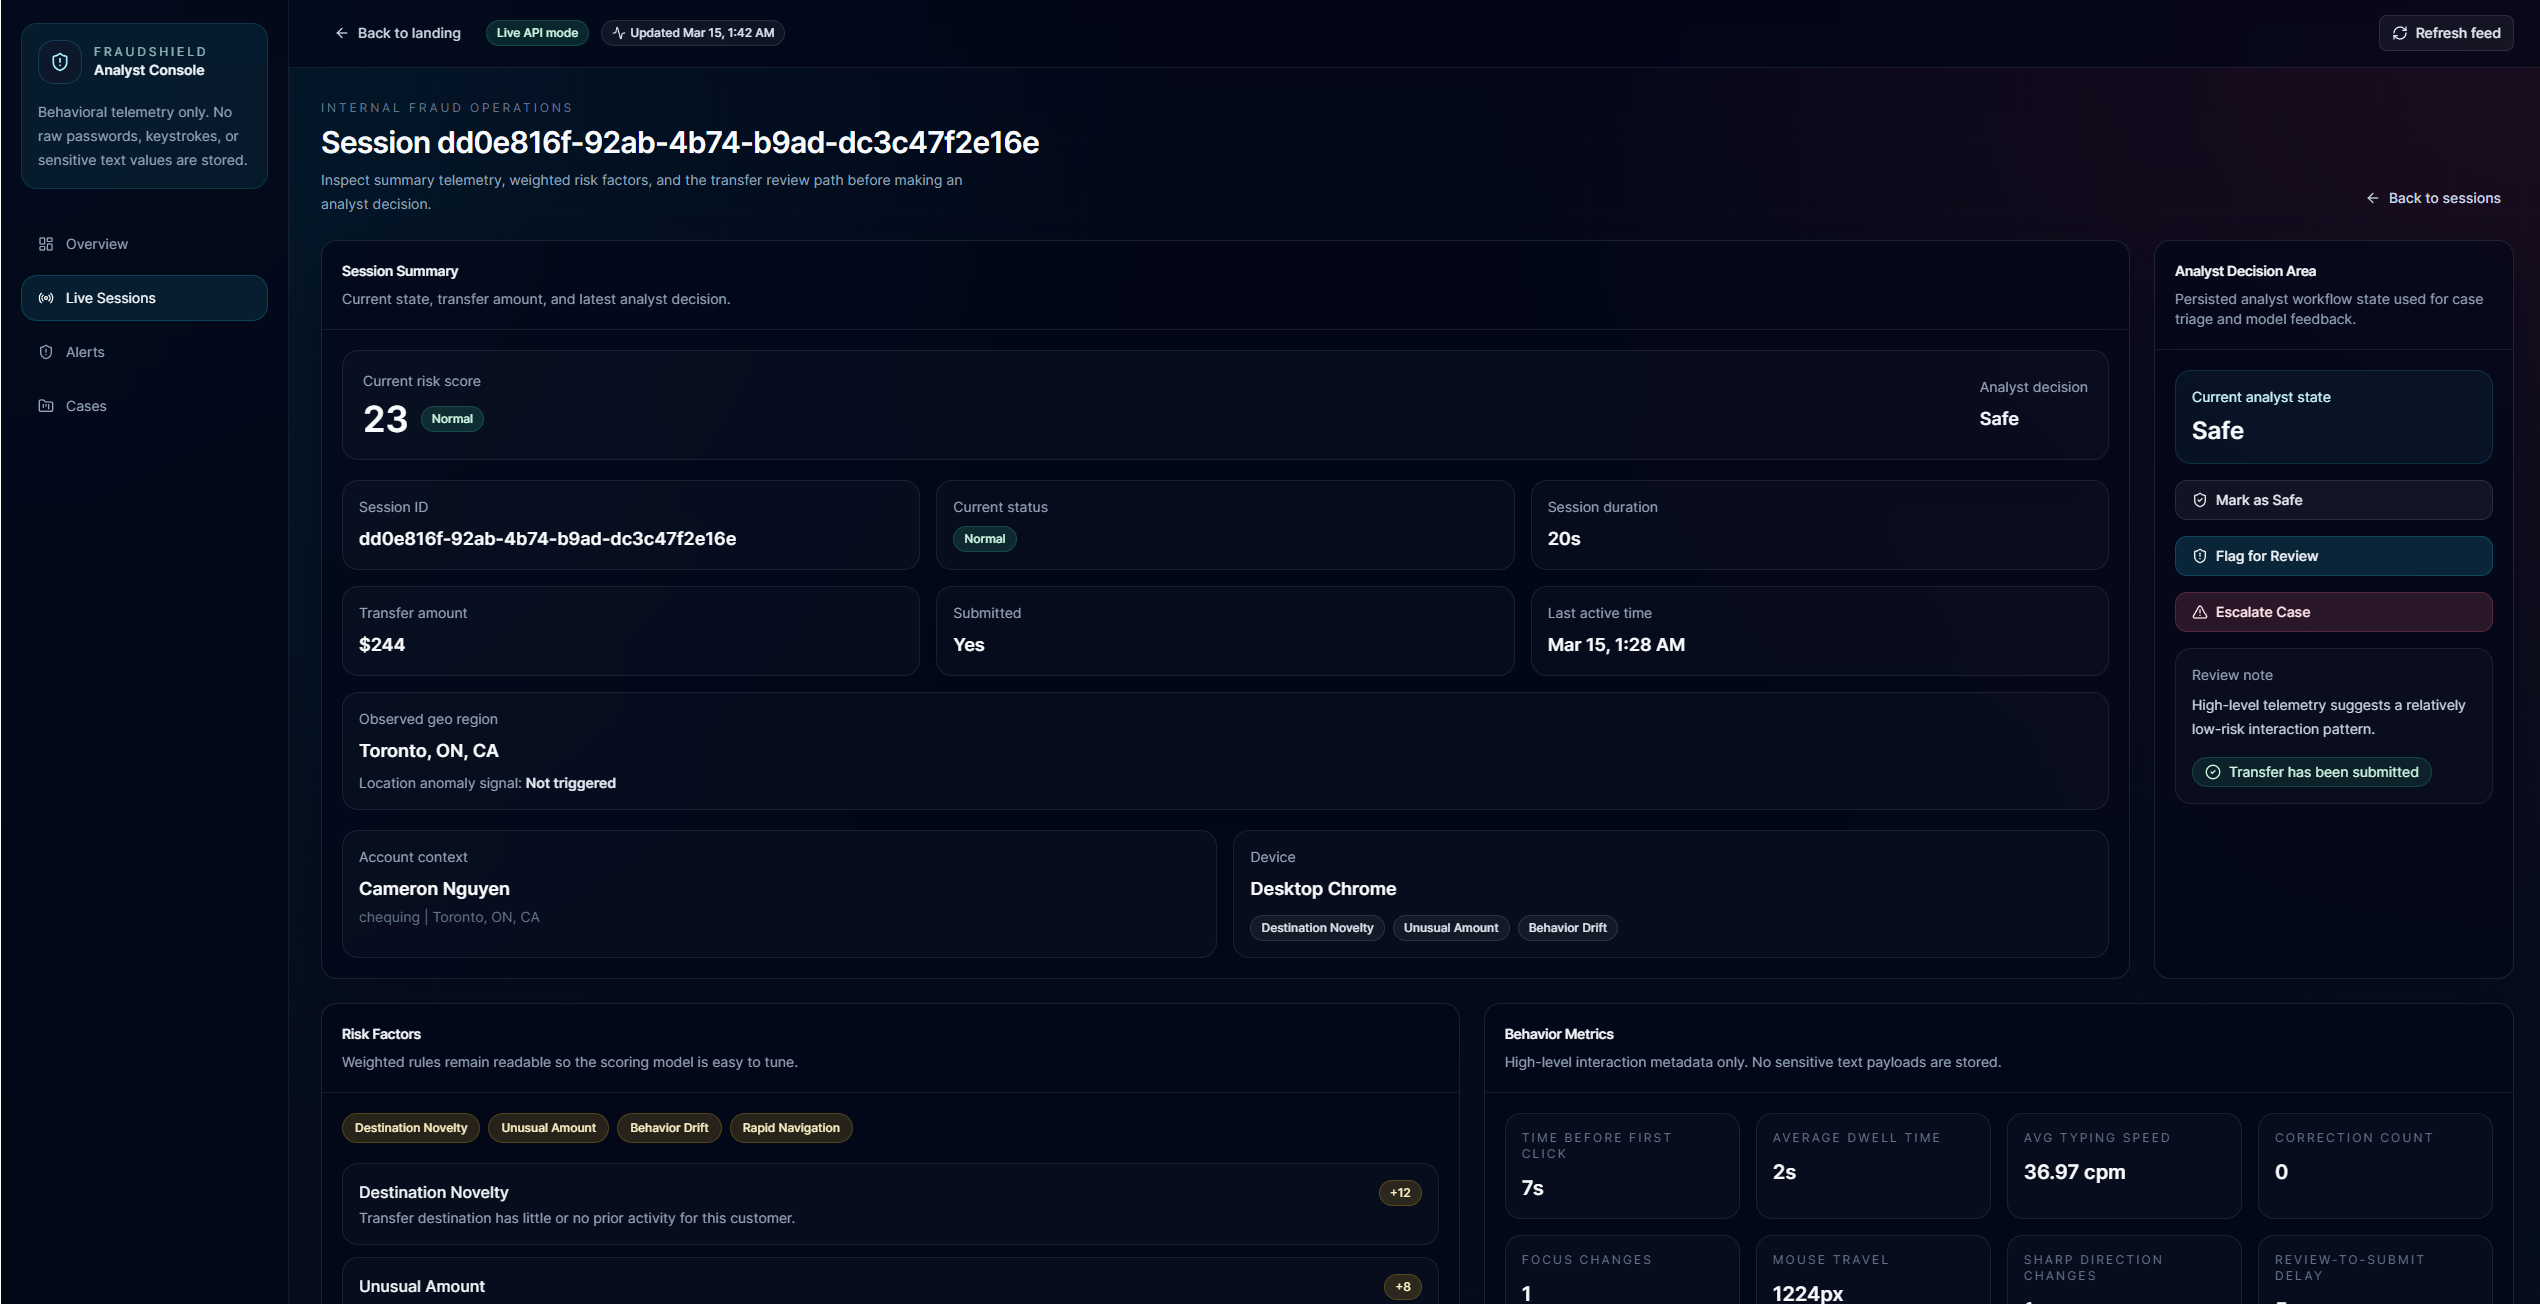Screen dimensions: 2540x1304
Task: Go to the Cases sidebar section
Action: click(x=86, y=406)
